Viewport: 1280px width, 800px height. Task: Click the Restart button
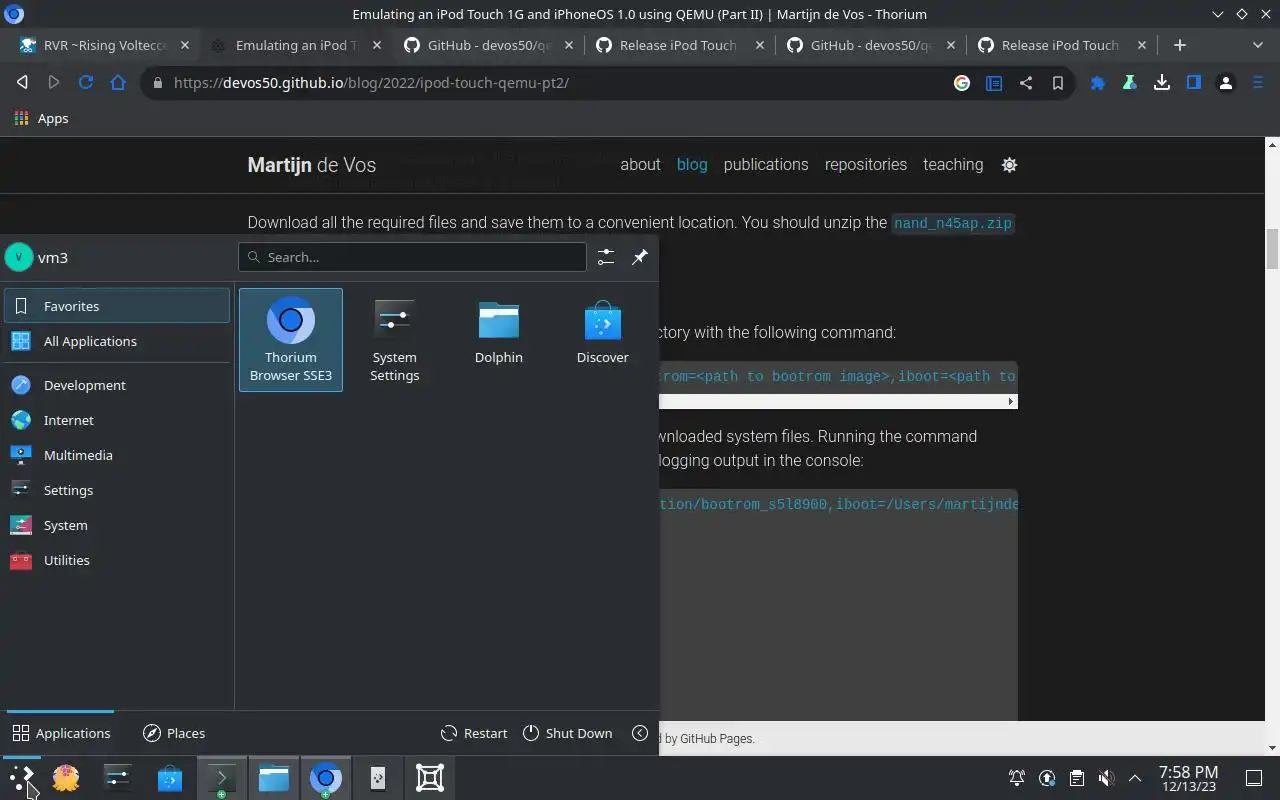[x=474, y=733]
